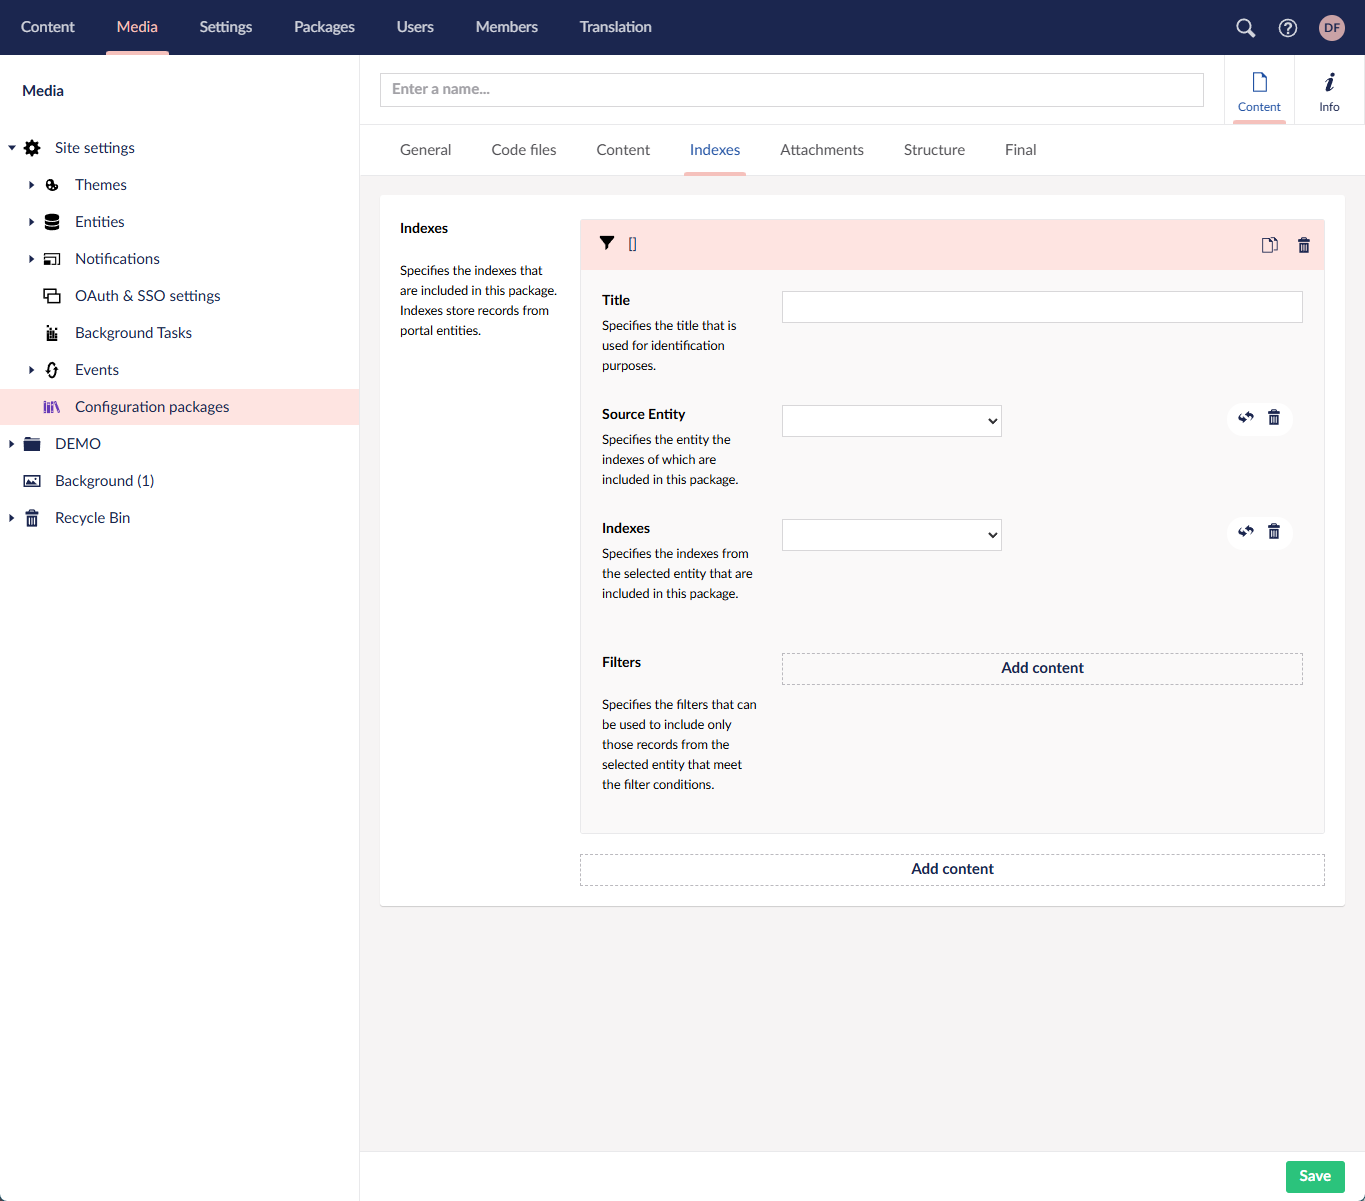Open the Source Entity dropdown
The image size is (1365, 1201).
(892, 421)
